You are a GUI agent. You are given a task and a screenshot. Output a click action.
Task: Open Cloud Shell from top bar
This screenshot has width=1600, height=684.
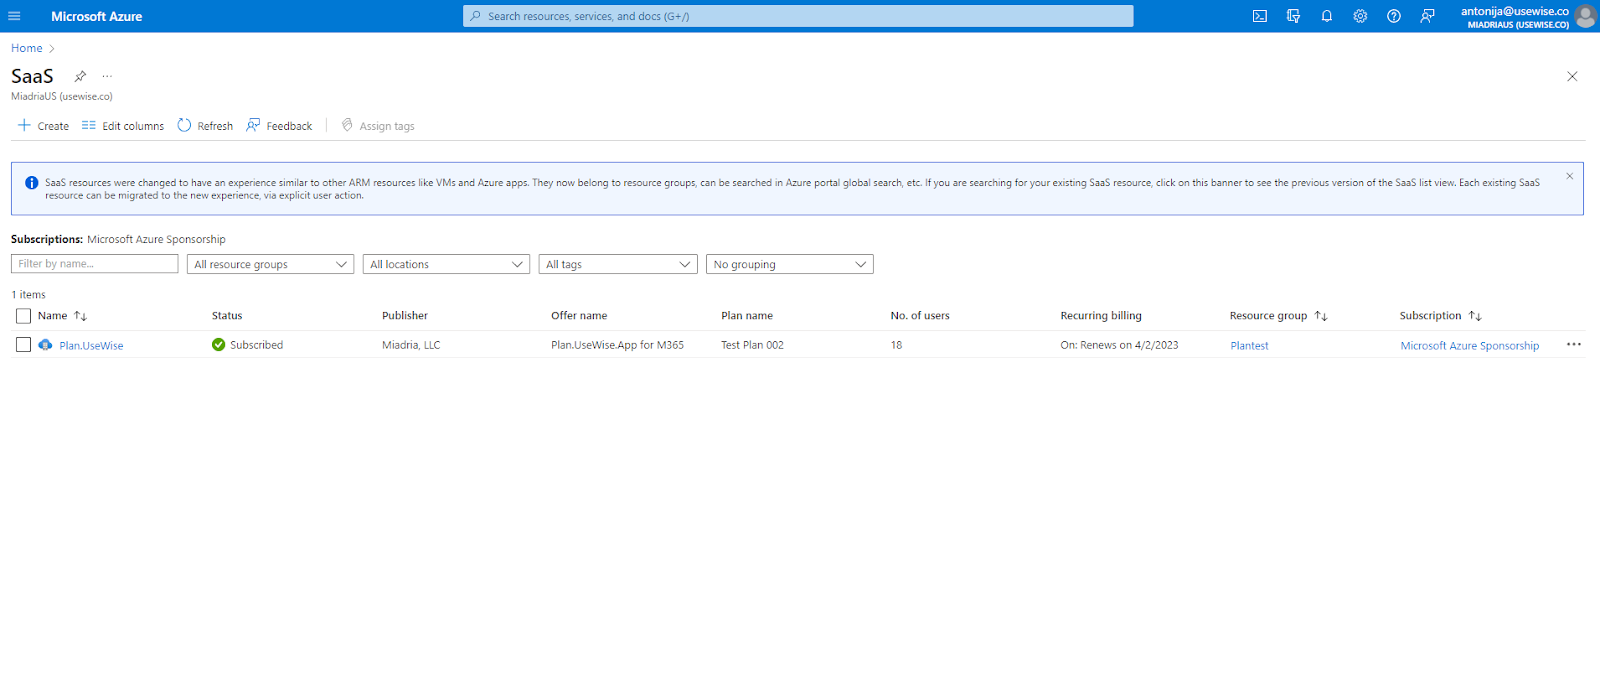(x=1260, y=16)
